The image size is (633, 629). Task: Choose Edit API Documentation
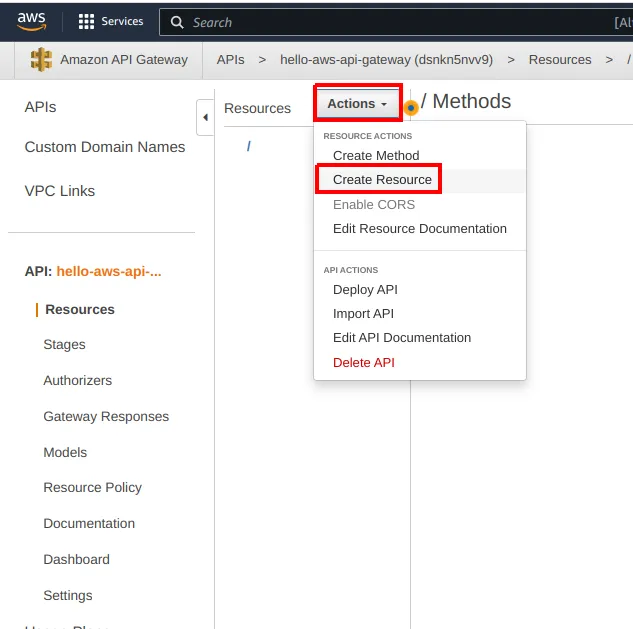(402, 338)
